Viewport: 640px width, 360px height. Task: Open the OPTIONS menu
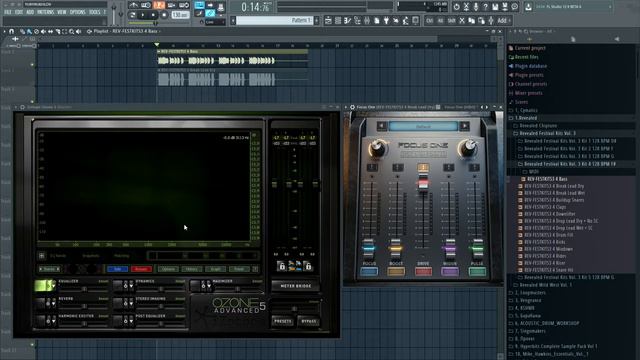coord(78,12)
